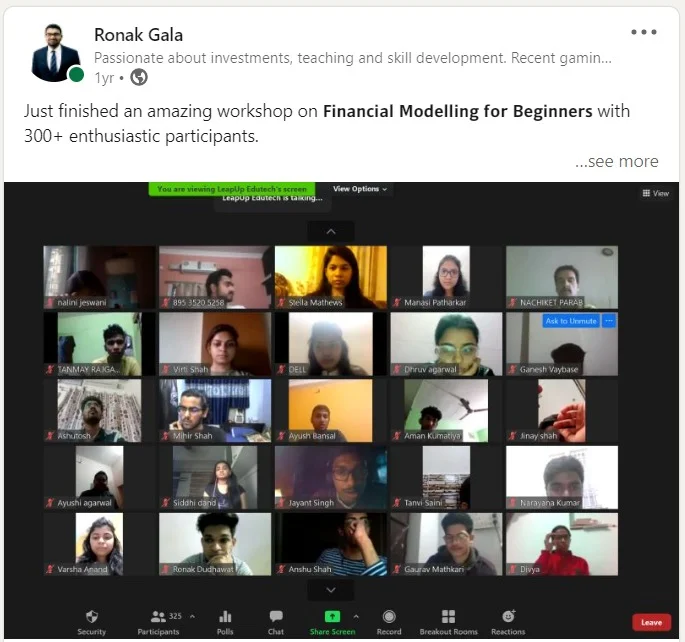
Task: Click the red Leave button
Action: (x=651, y=622)
